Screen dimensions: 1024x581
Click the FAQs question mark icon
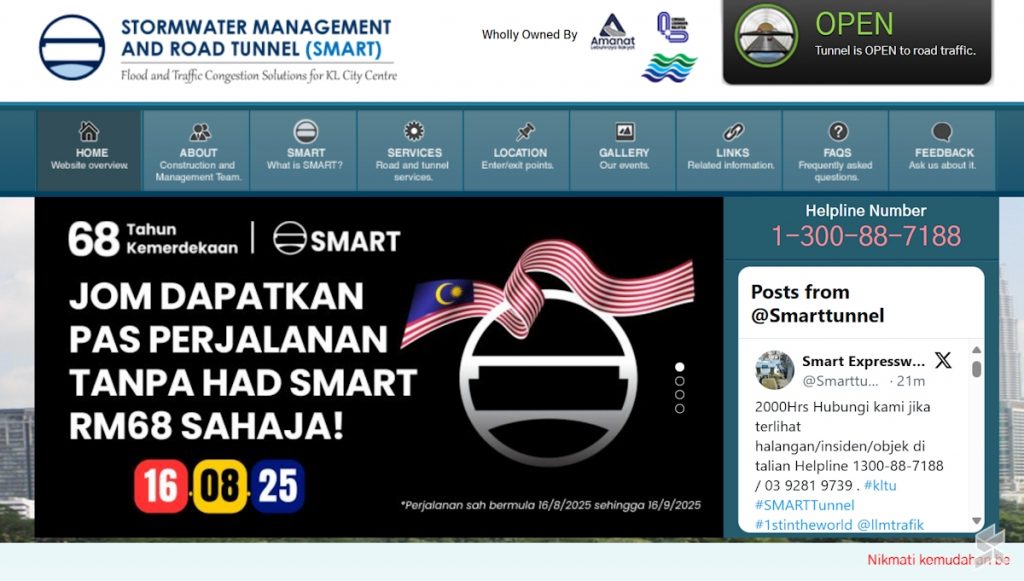coord(838,132)
